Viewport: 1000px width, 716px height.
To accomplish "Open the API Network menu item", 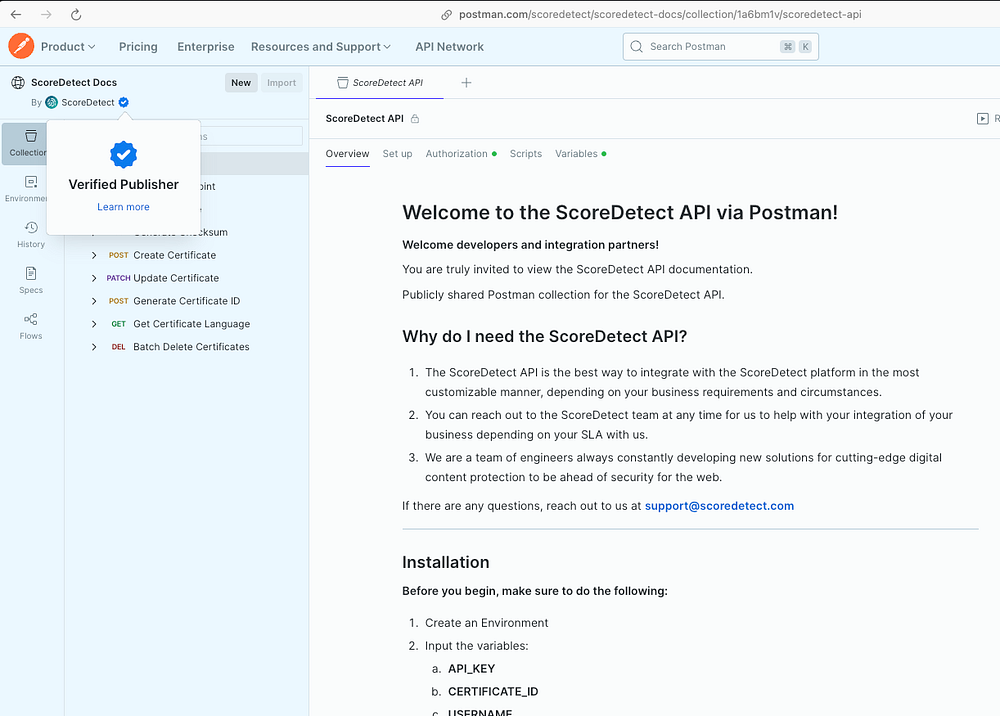I will [x=449, y=47].
